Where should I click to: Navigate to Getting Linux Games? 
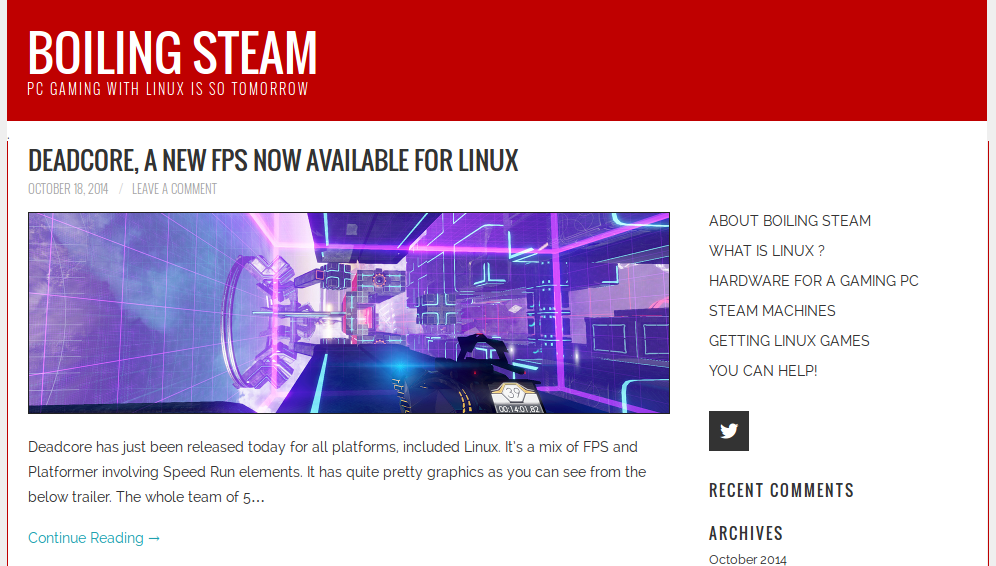click(x=789, y=341)
